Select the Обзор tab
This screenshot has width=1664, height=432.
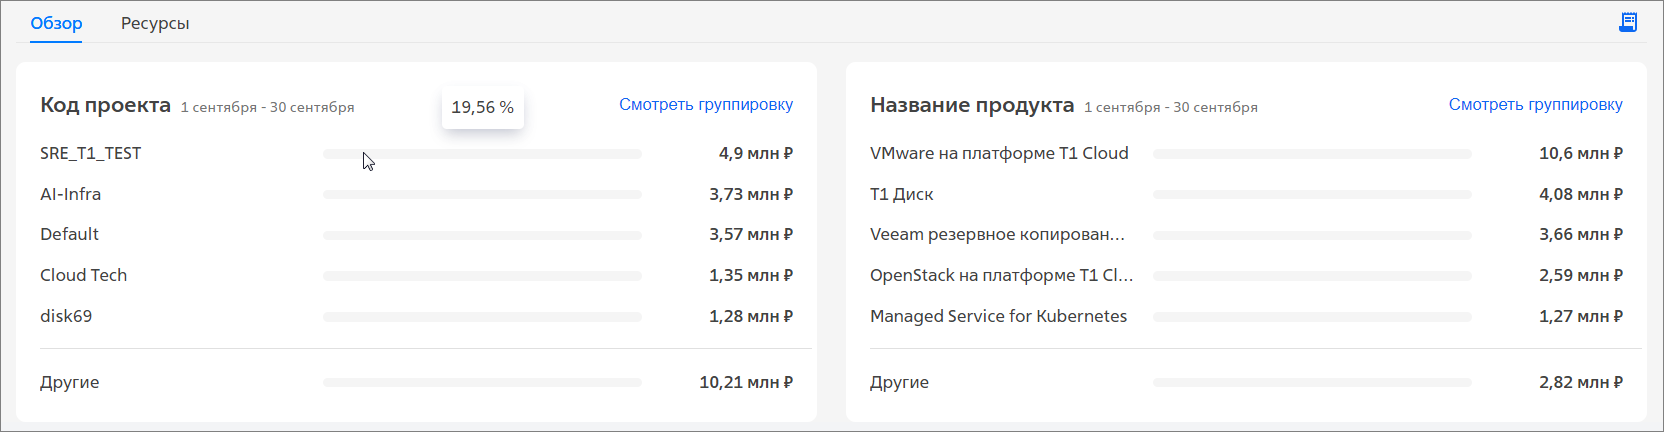point(56,23)
